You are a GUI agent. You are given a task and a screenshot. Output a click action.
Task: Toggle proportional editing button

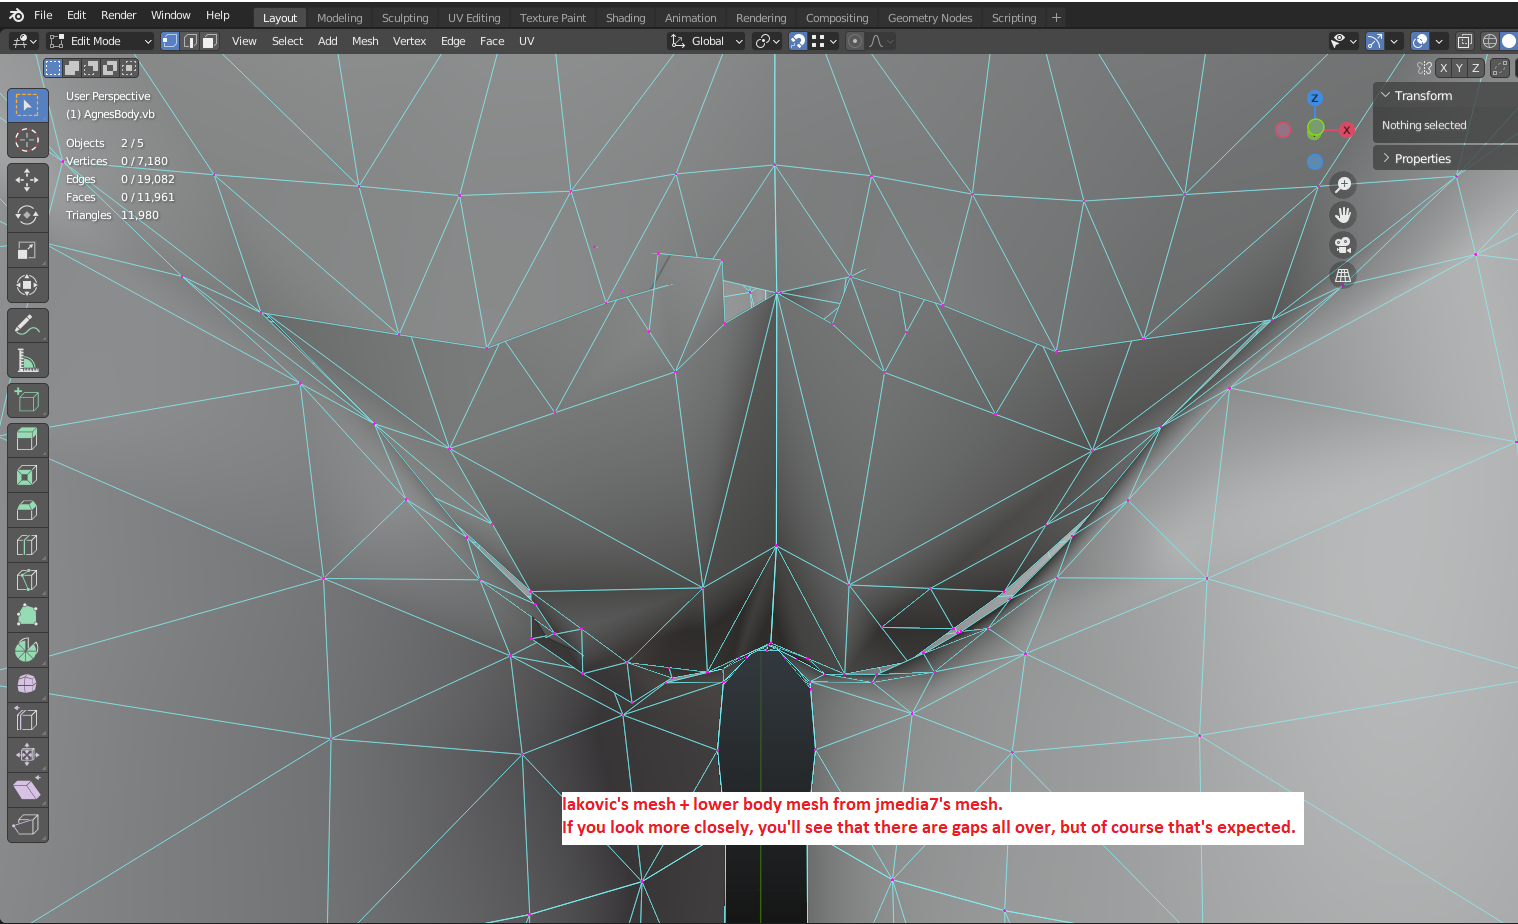tap(854, 41)
